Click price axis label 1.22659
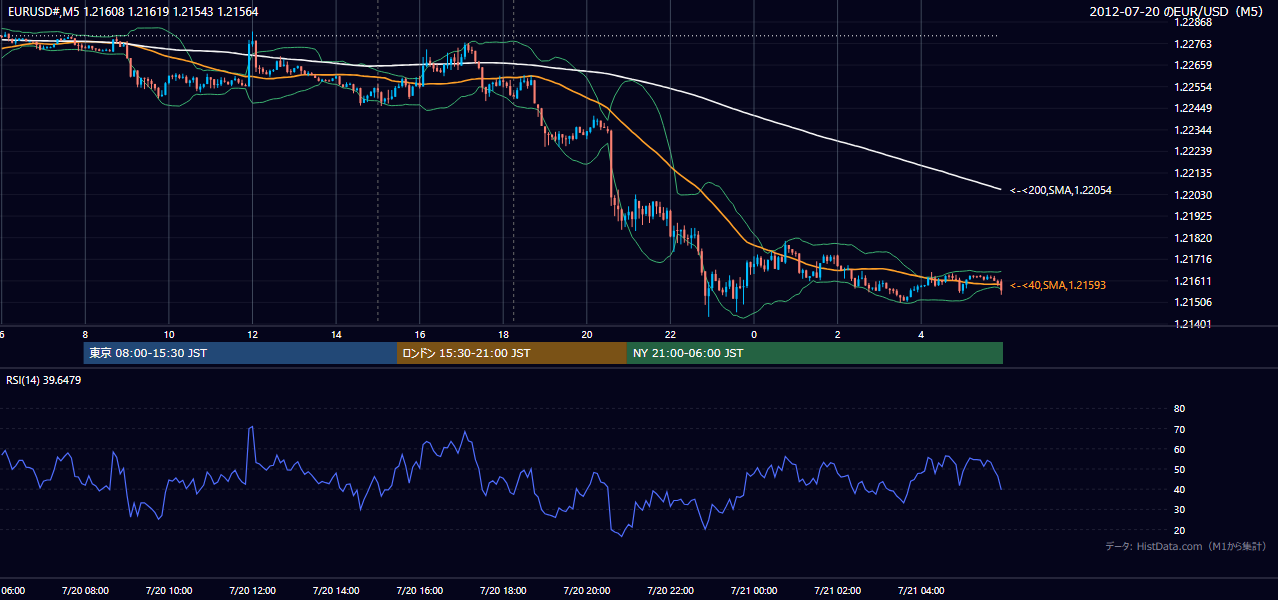1278x600 pixels. [x=1193, y=65]
